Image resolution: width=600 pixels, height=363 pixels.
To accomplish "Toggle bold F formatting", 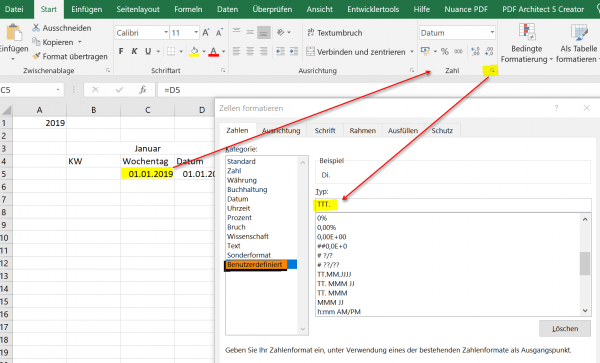I will [121, 51].
